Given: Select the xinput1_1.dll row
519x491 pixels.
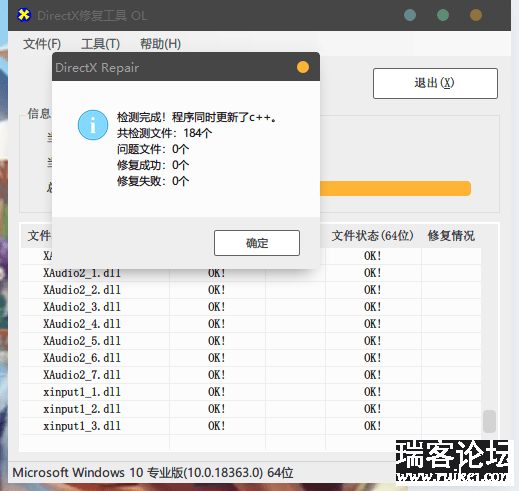Looking at the screenshot, I should click(x=251, y=392).
